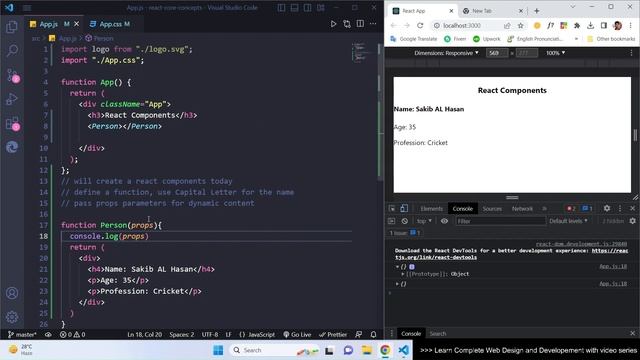Open the Google Translate bookmark
Screen dimensions: 640x360
click(x=414, y=39)
